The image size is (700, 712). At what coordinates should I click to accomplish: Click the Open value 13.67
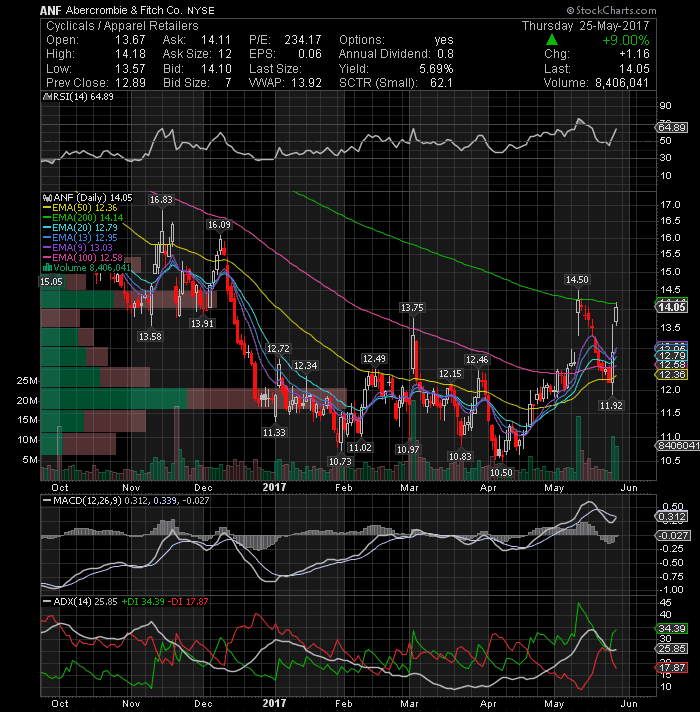coord(130,40)
